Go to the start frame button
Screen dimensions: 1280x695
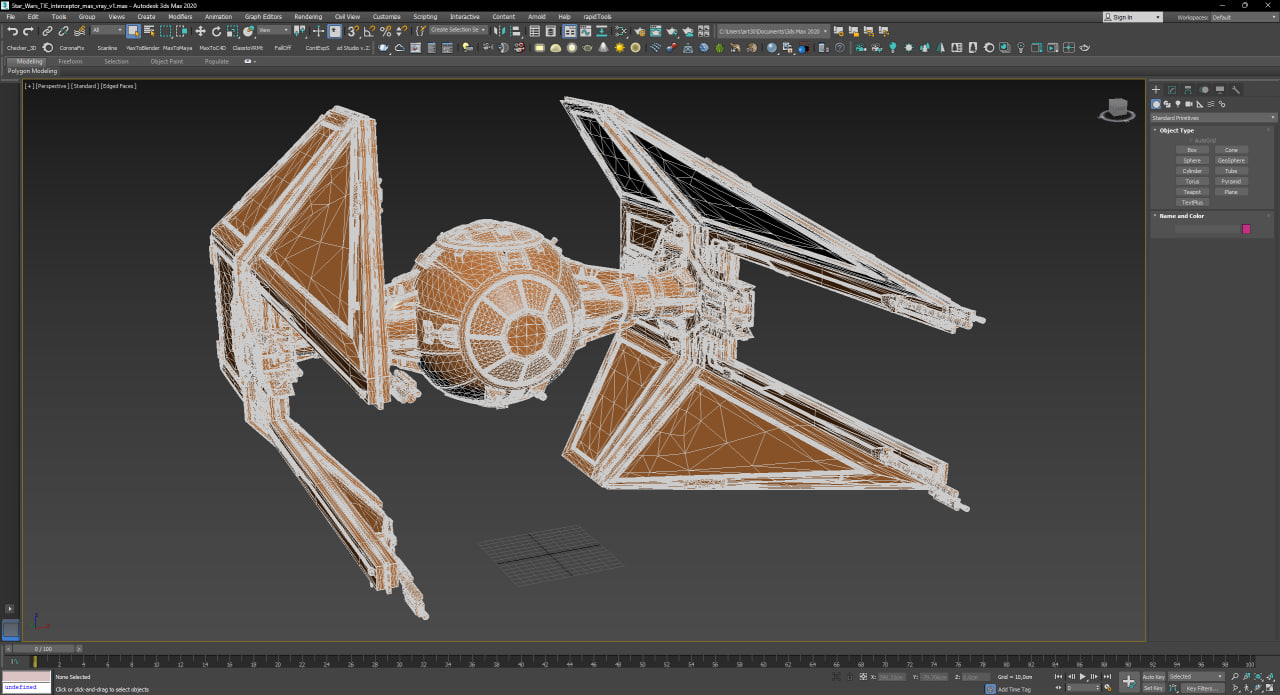(x=1059, y=677)
